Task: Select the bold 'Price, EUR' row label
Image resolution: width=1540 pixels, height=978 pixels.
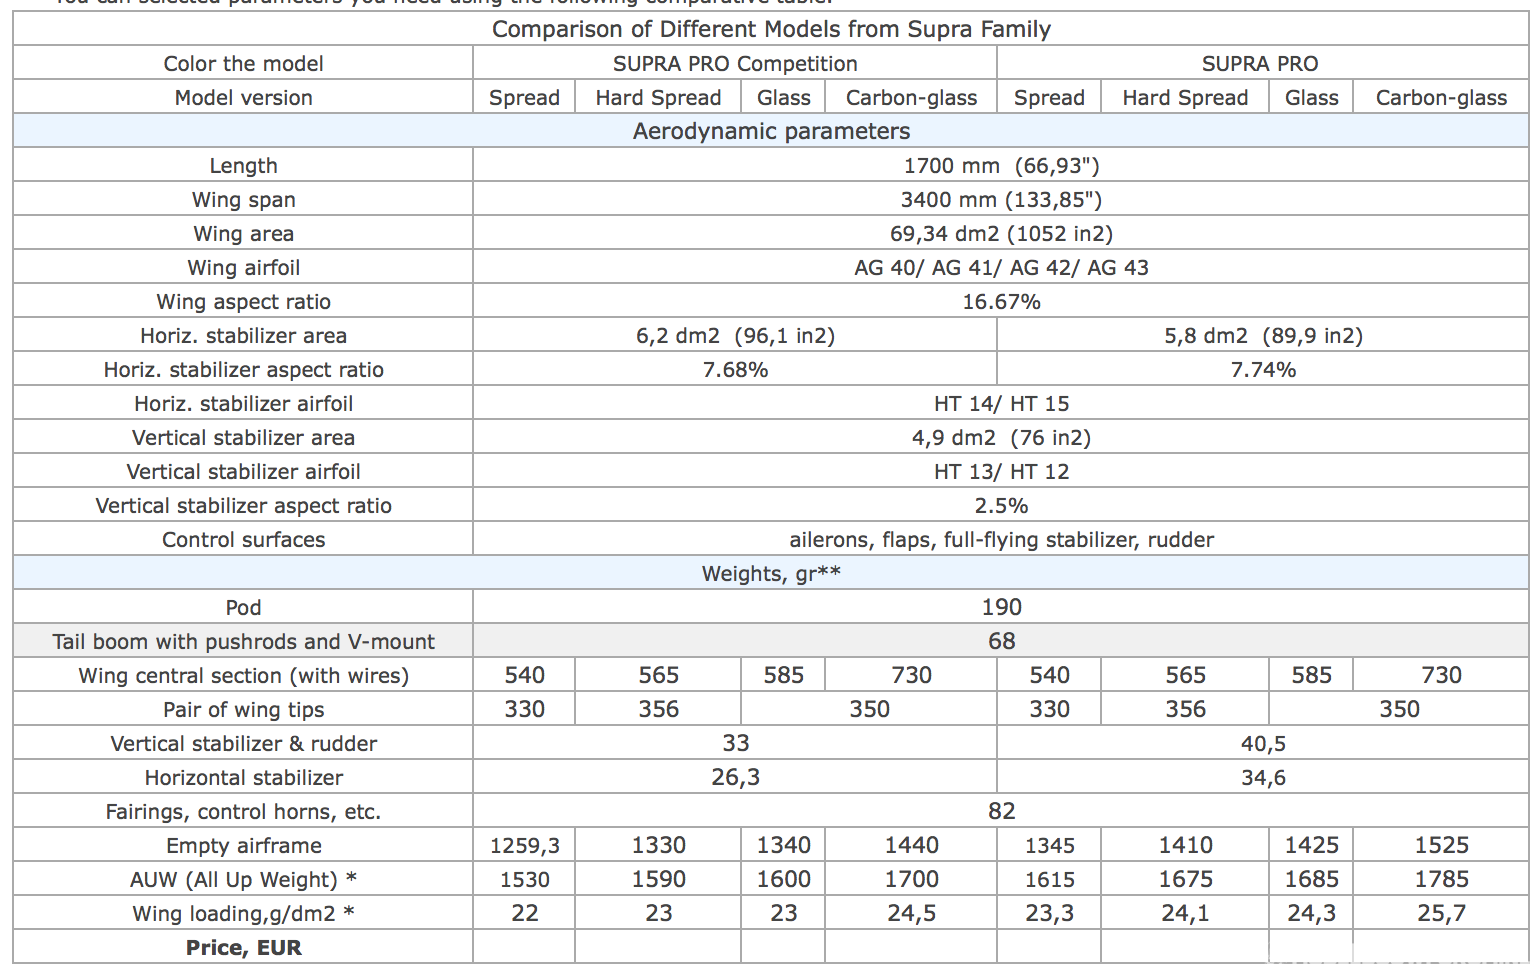Action: pyautogui.click(x=243, y=947)
